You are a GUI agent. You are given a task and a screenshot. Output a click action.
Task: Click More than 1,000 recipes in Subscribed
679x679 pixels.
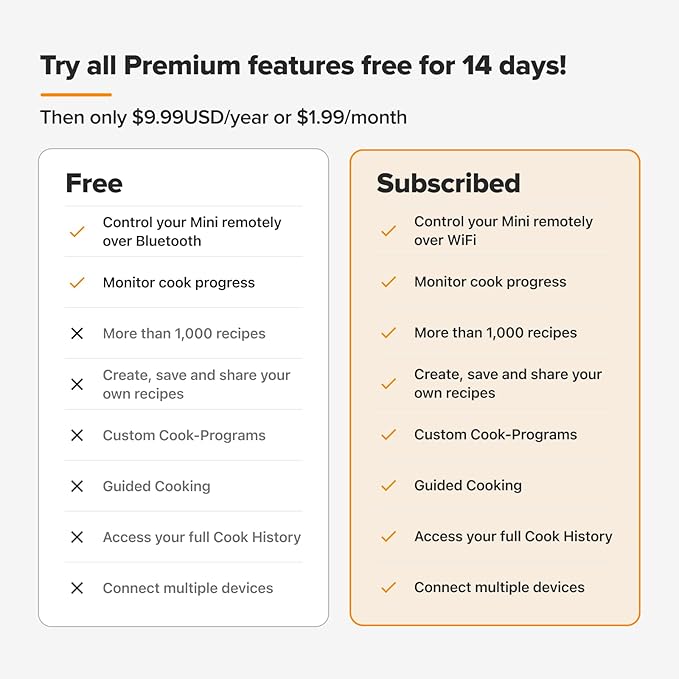point(495,333)
